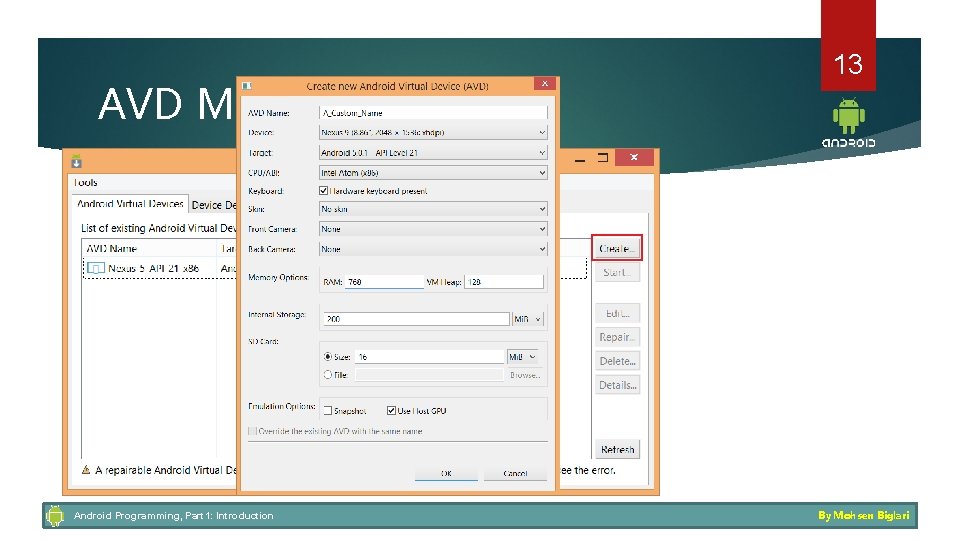Click the Create AVD dialog title icon
The image size is (960, 540).
pyautogui.click(x=247, y=86)
